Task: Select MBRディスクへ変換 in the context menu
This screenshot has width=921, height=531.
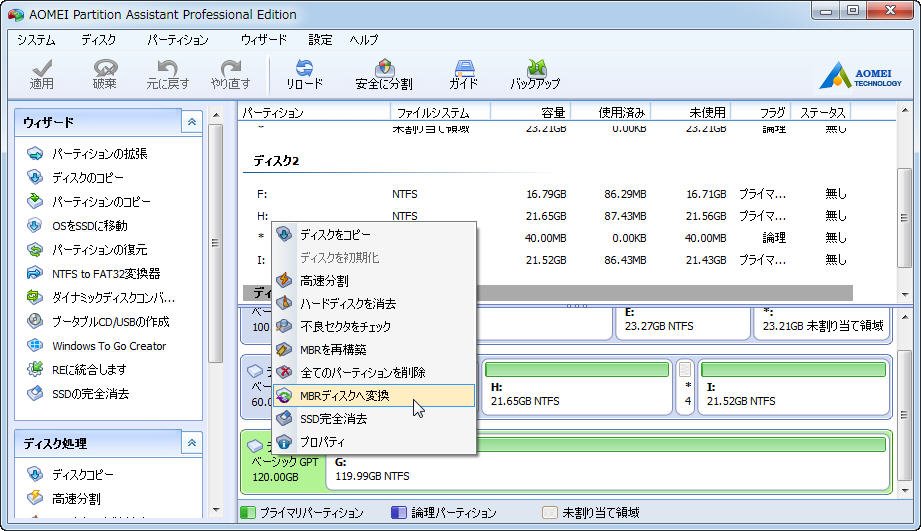Action: [x=374, y=396]
